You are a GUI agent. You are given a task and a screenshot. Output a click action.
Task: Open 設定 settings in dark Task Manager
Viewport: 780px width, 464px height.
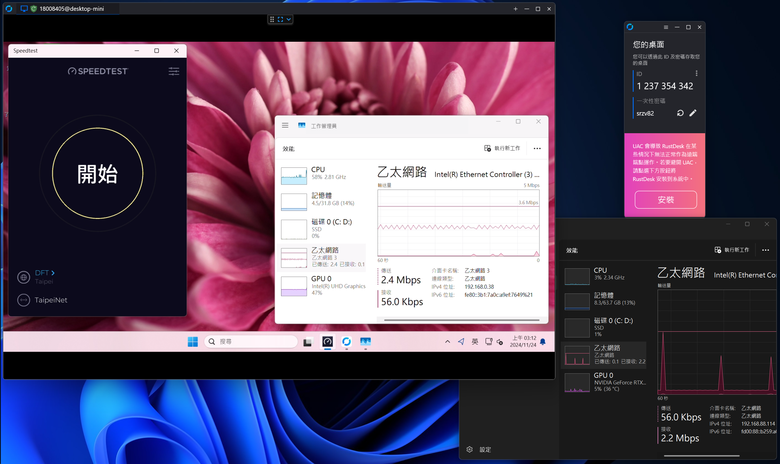[479, 450]
